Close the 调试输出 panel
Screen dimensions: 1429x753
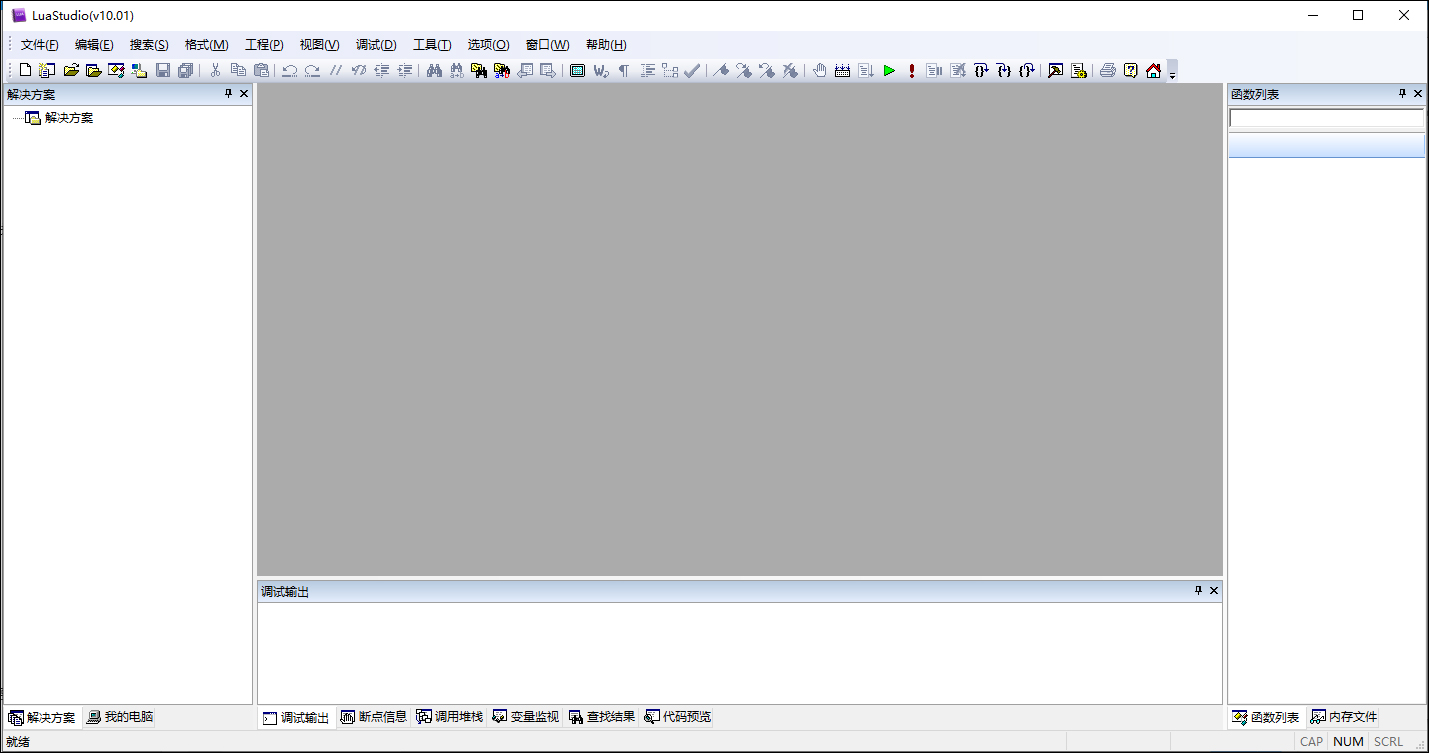point(1214,591)
